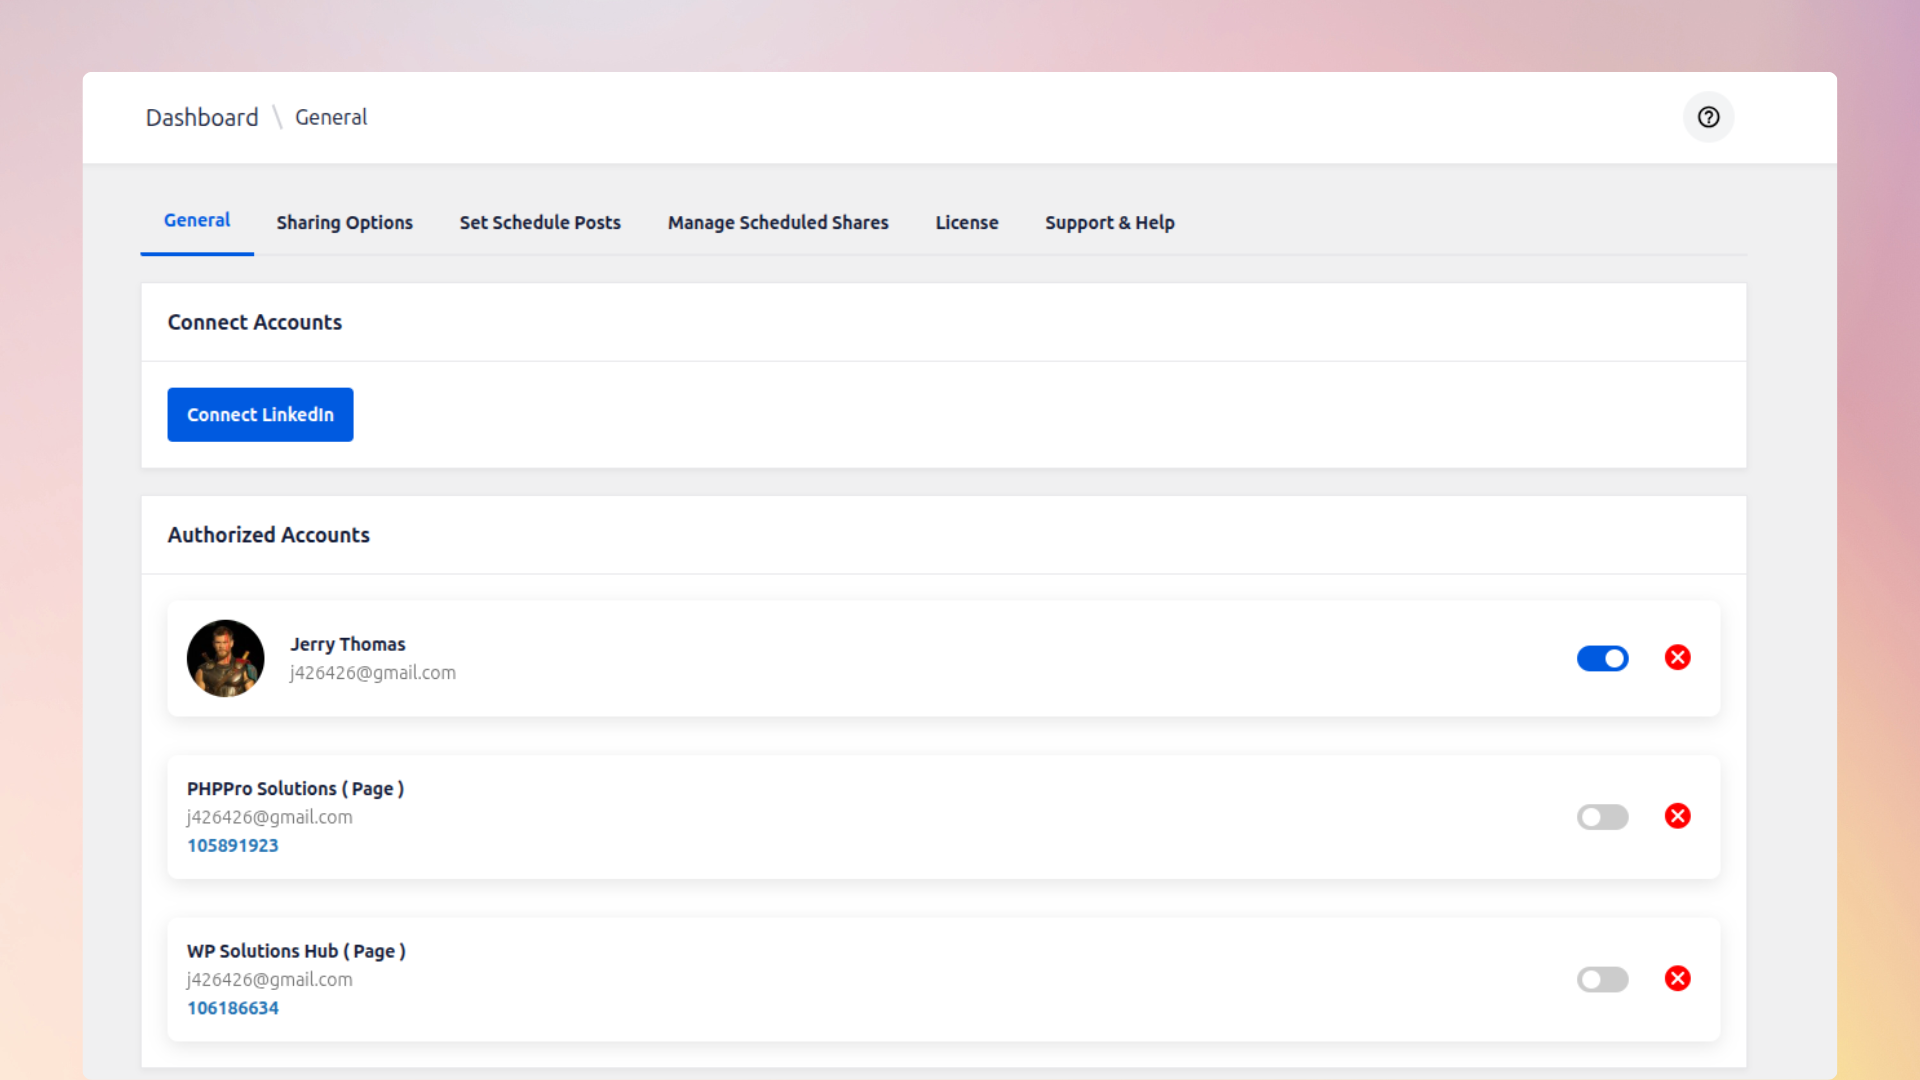Open Set Schedule Posts tab

[540, 222]
